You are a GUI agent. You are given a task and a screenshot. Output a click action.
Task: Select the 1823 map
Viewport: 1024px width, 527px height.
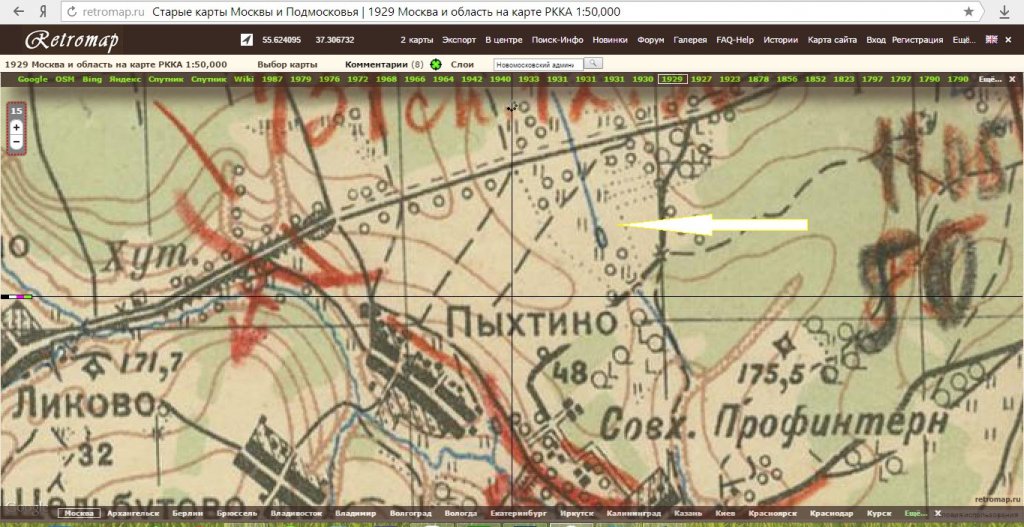pyautogui.click(x=844, y=79)
